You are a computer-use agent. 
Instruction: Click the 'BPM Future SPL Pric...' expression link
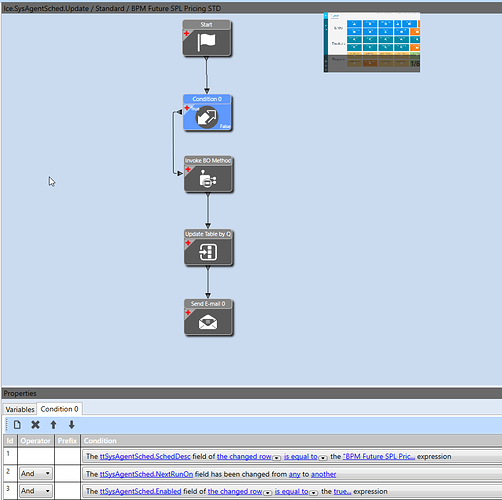[379, 456]
